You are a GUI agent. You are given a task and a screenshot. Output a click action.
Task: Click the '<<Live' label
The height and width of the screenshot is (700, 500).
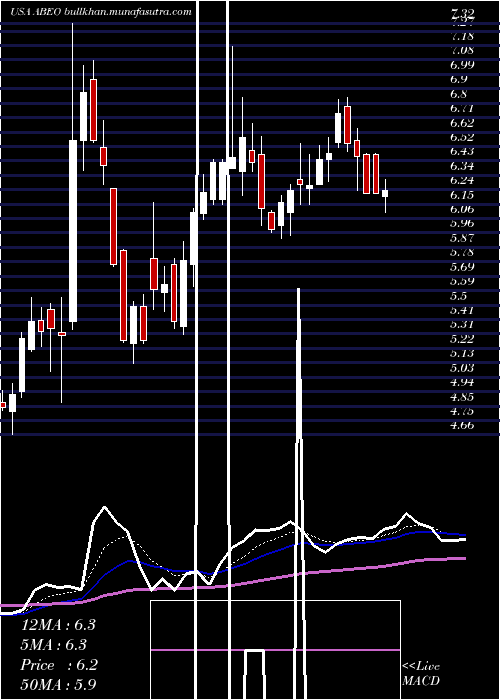421,667
